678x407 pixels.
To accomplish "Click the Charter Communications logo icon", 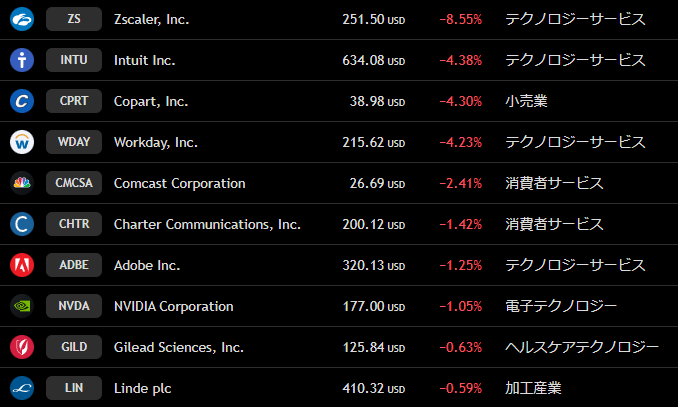I will tap(22, 224).
